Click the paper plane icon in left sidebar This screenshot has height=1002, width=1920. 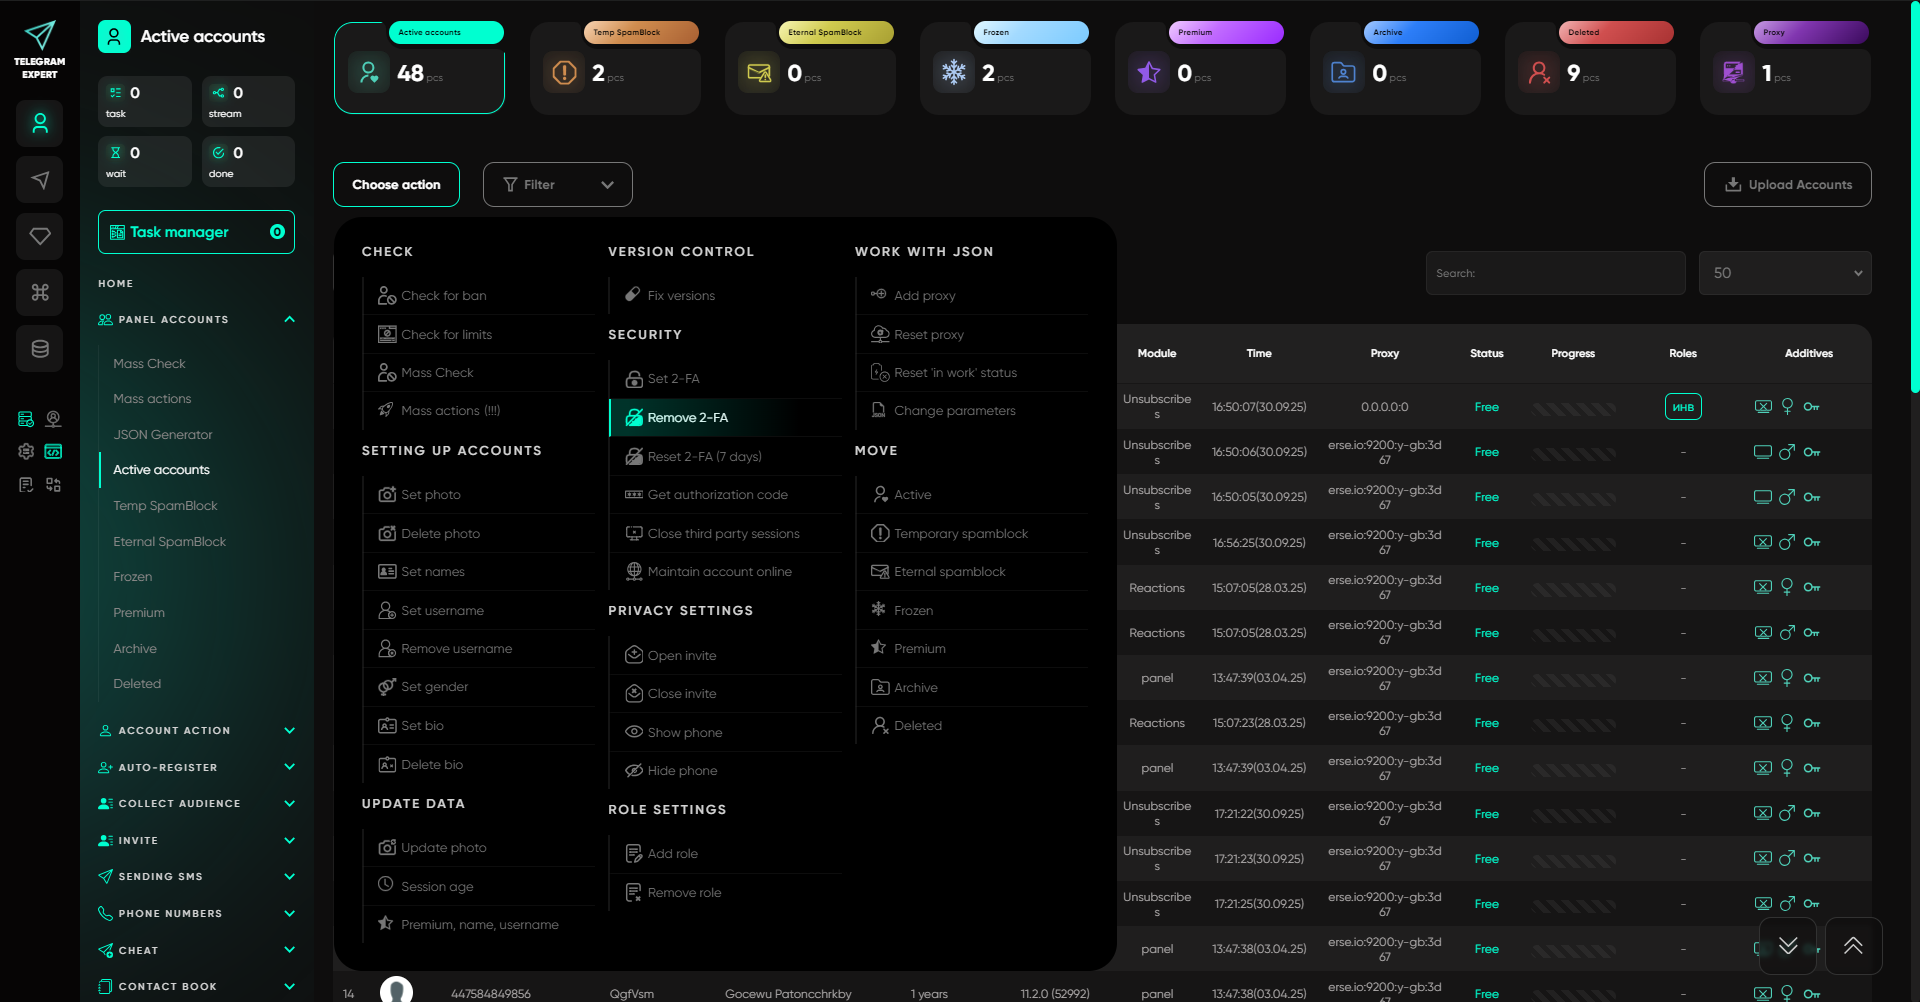tap(40, 180)
